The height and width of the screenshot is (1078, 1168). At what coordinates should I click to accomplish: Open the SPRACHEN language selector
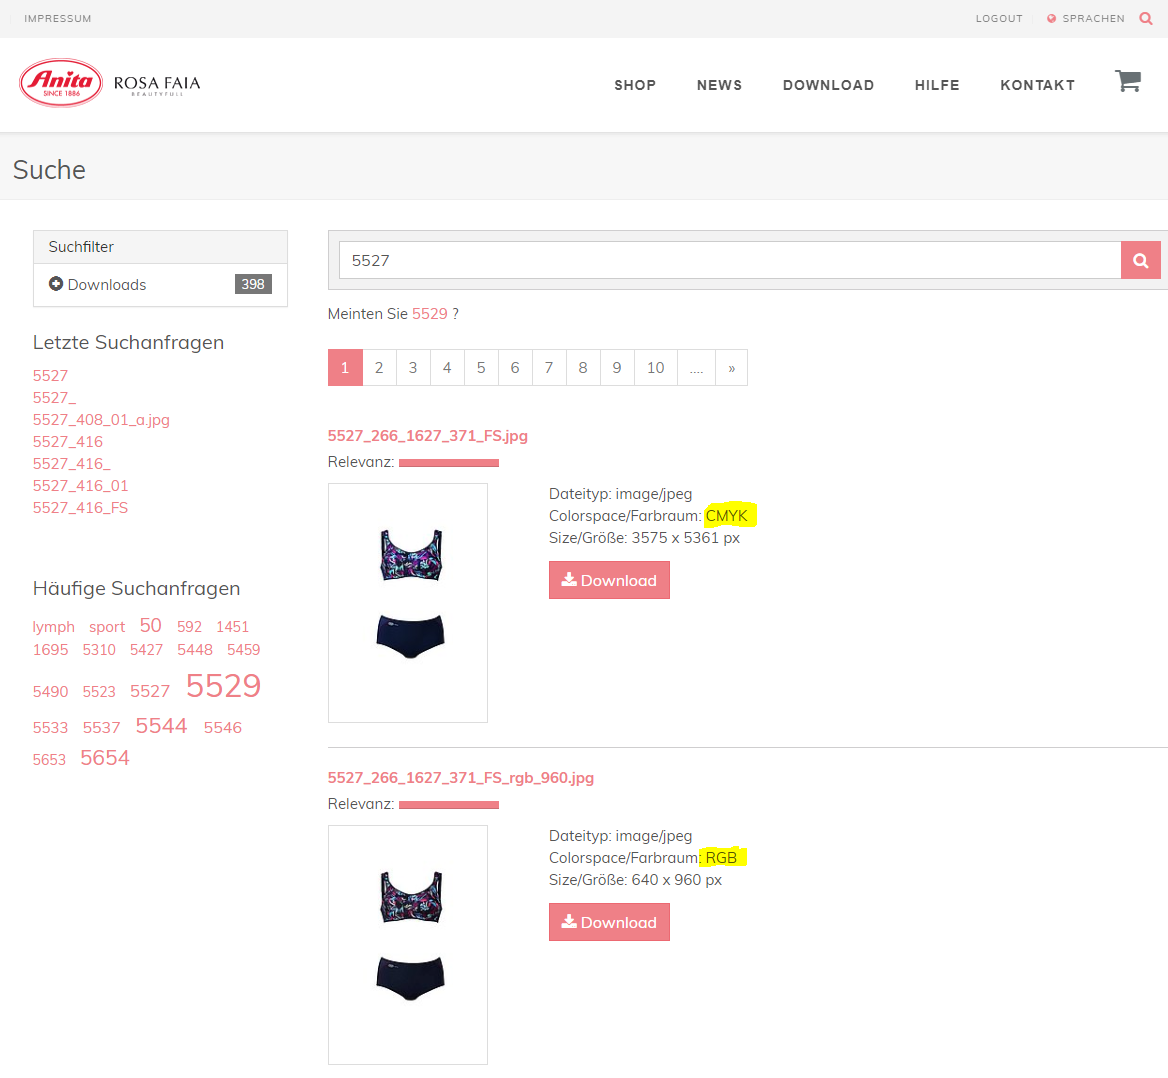[1086, 18]
